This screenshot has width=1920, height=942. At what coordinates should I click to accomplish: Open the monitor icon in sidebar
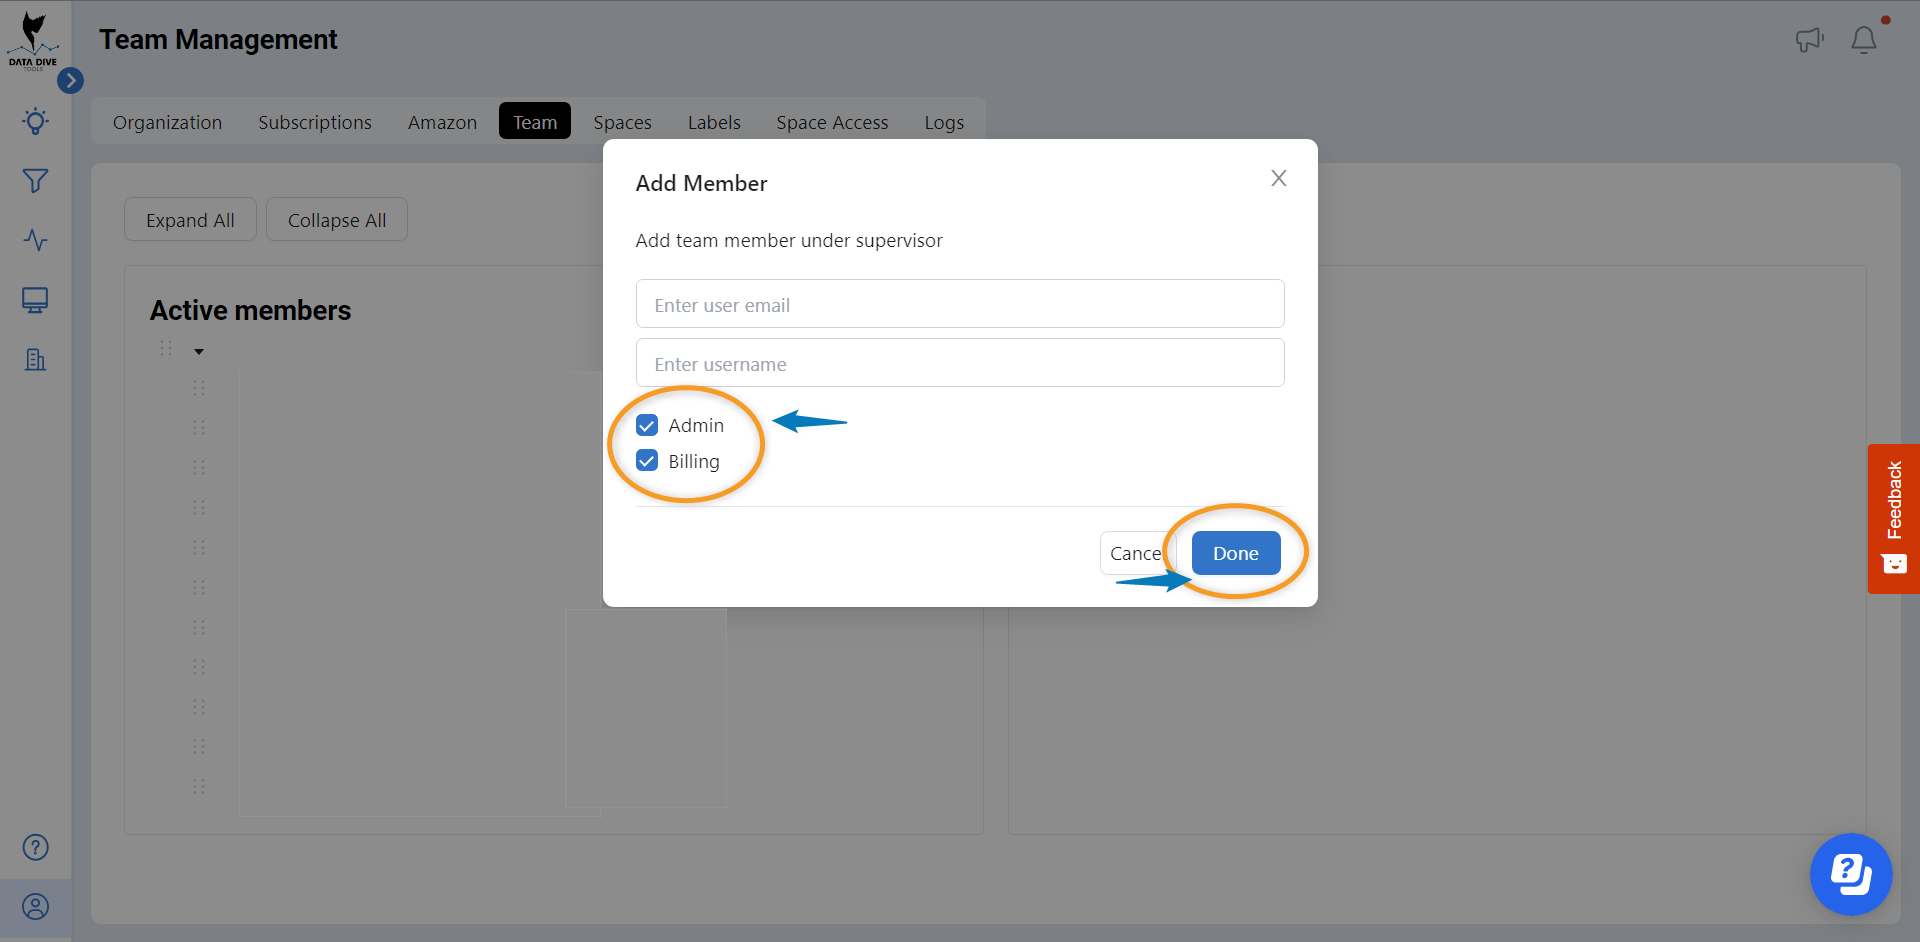coord(35,300)
